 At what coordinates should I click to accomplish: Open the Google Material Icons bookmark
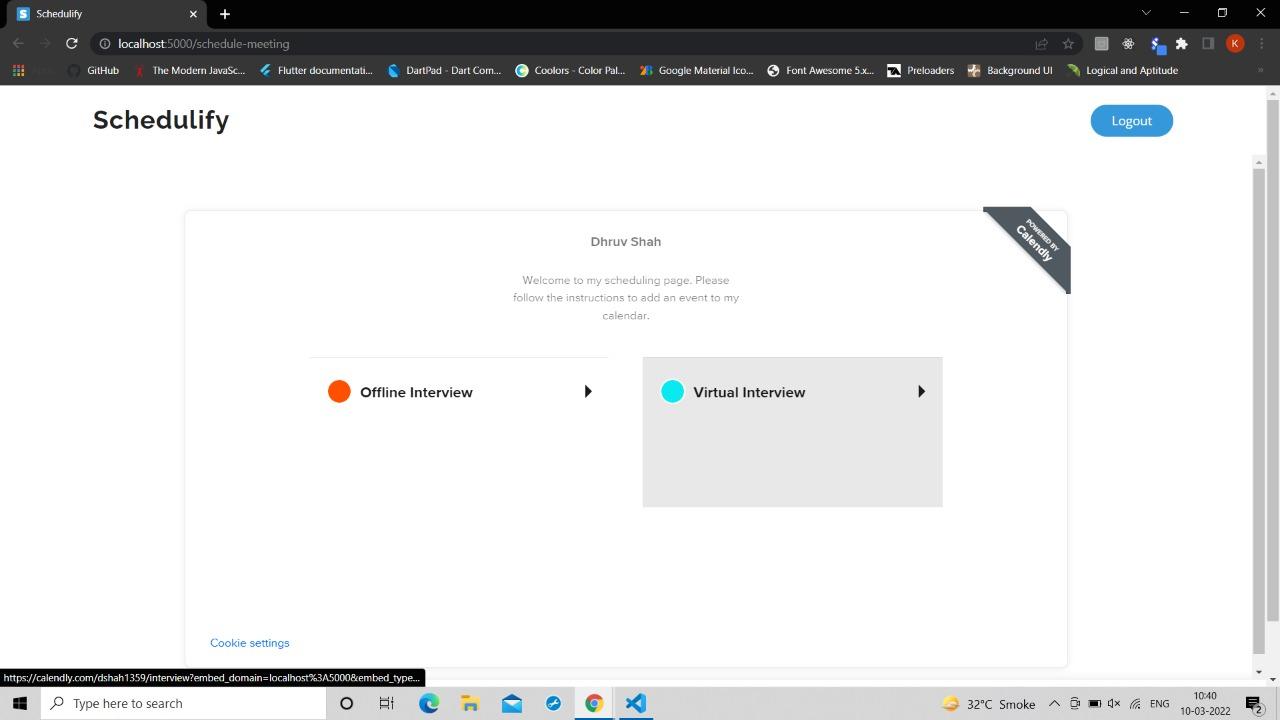696,70
